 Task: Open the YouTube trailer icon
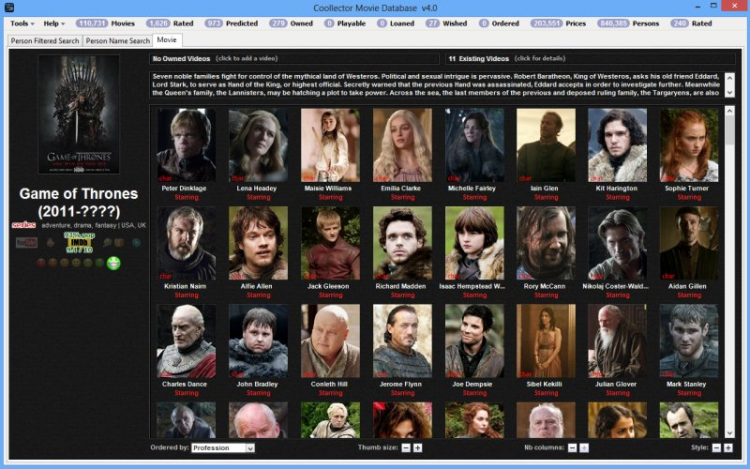[26, 243]
